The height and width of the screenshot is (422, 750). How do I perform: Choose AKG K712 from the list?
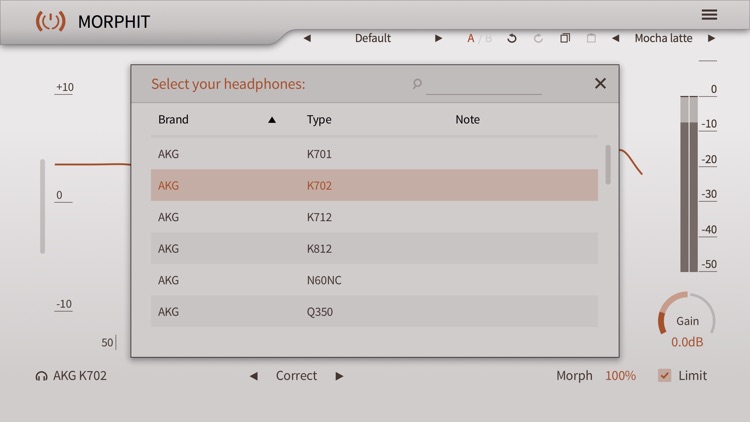click(374, 217)
